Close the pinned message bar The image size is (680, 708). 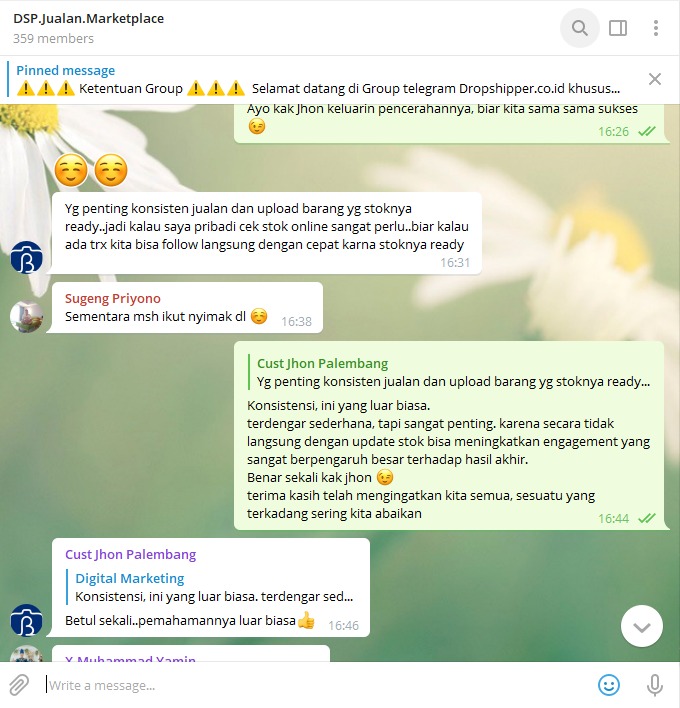655,79
